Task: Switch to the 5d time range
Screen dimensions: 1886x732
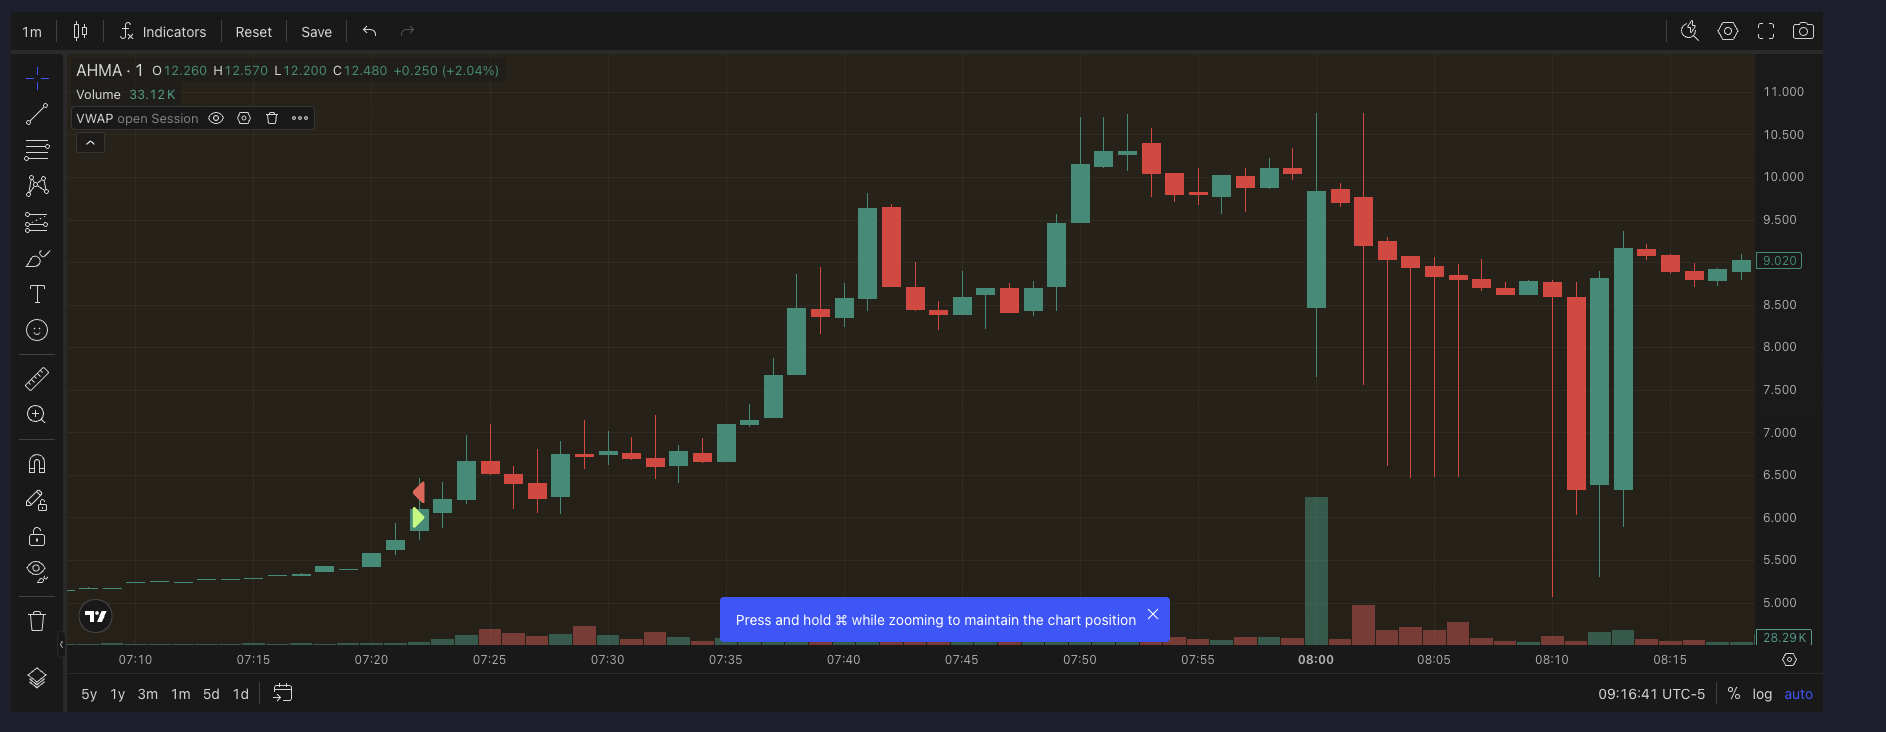Action: coord(211,694)
